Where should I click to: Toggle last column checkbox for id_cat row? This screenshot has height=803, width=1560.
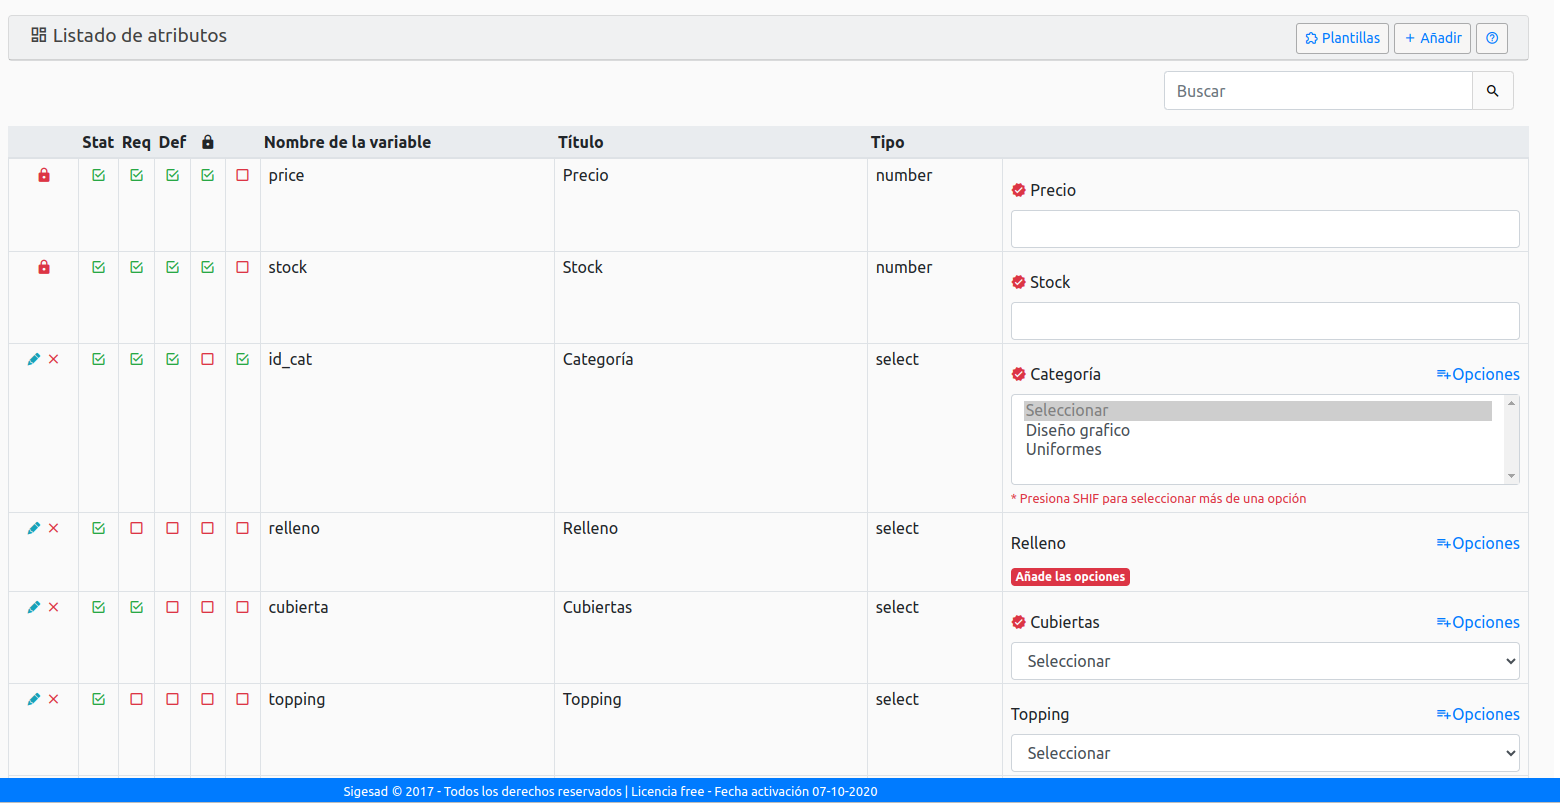(243, 359)
